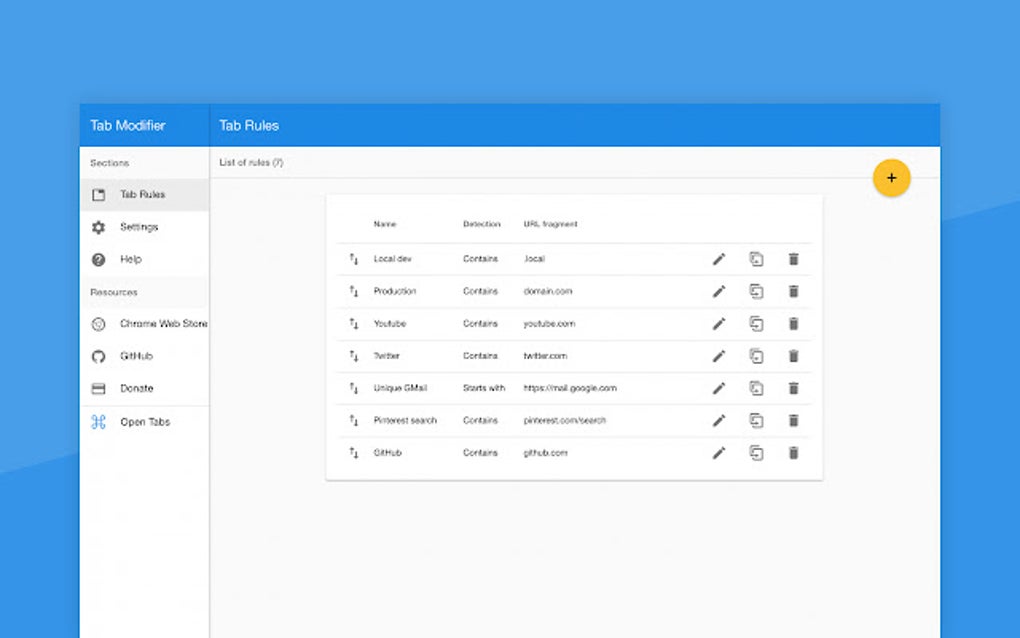Duplicate the Unique GMail rule
1020x638 pixels.
756,388
